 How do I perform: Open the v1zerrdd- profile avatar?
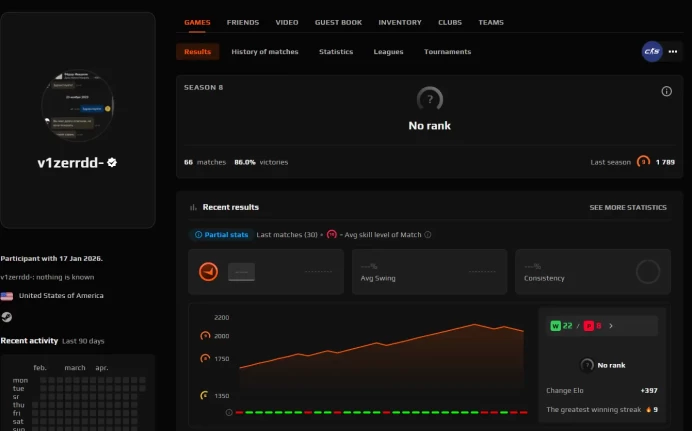point(78,105)
